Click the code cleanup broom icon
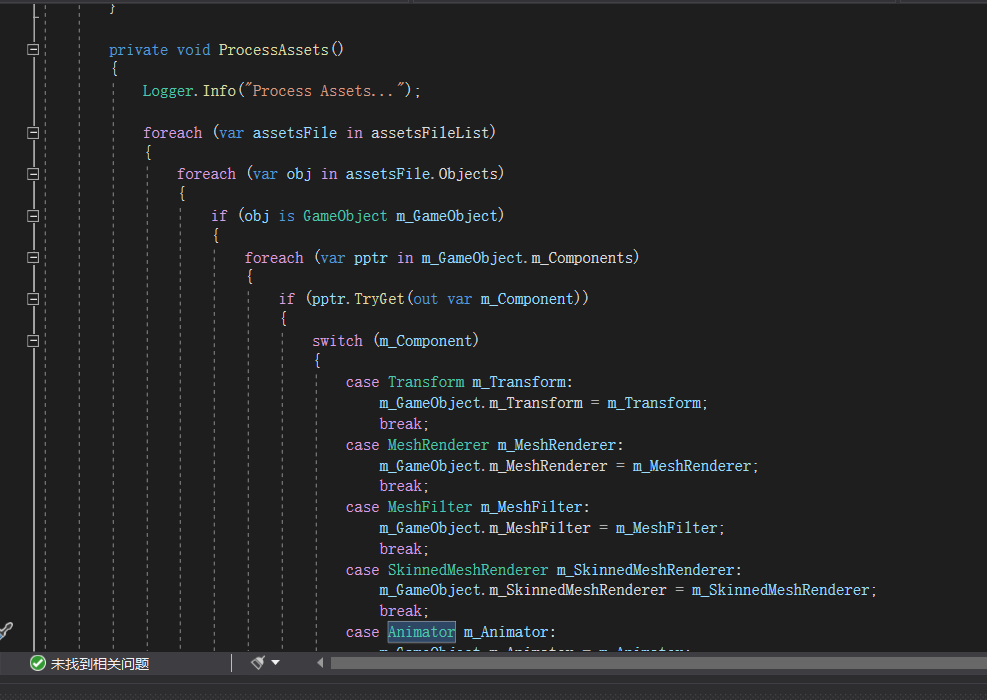The width and height of the screenshot is (987, 700). (x=258, y=663)
